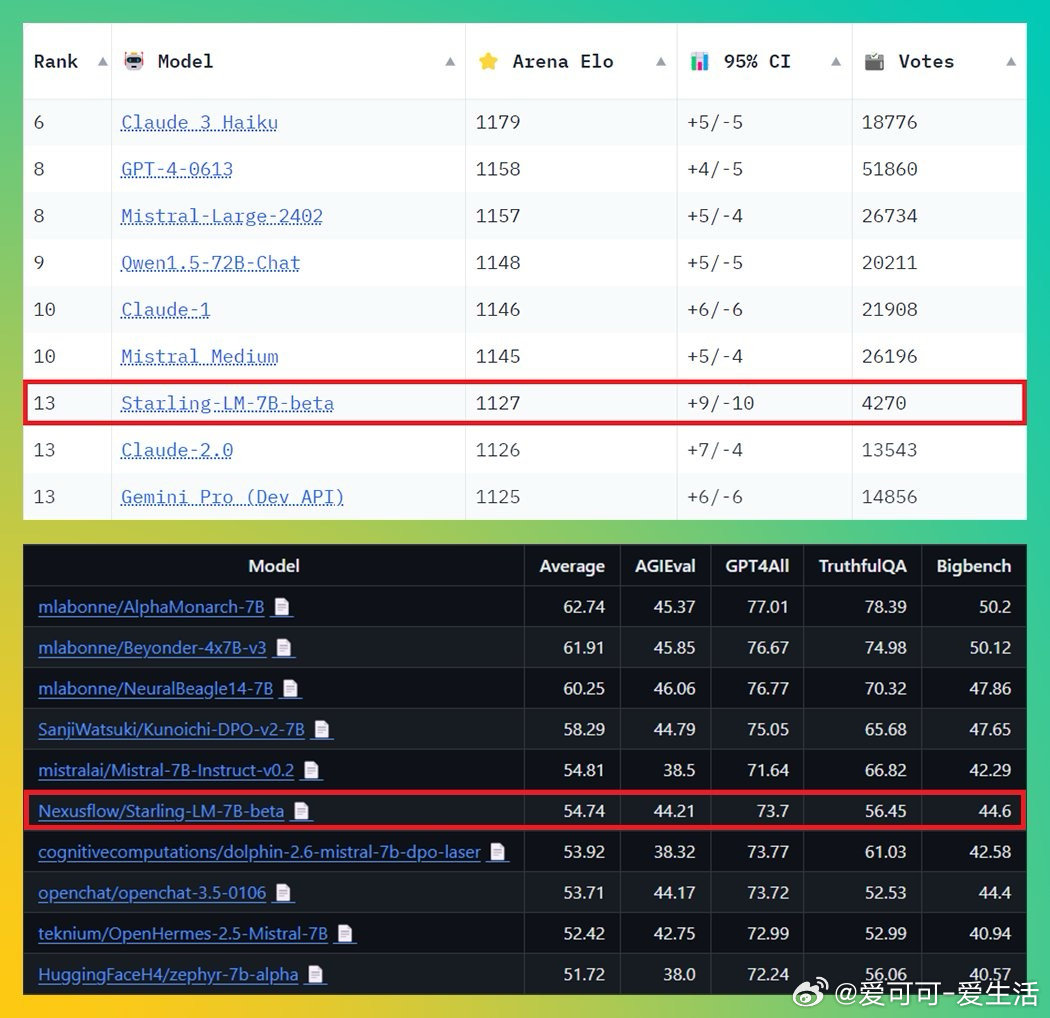The height and width of the screenshot is (1018, 1050).
Task: Click the GPT4All column header
Action: [757, 566]
